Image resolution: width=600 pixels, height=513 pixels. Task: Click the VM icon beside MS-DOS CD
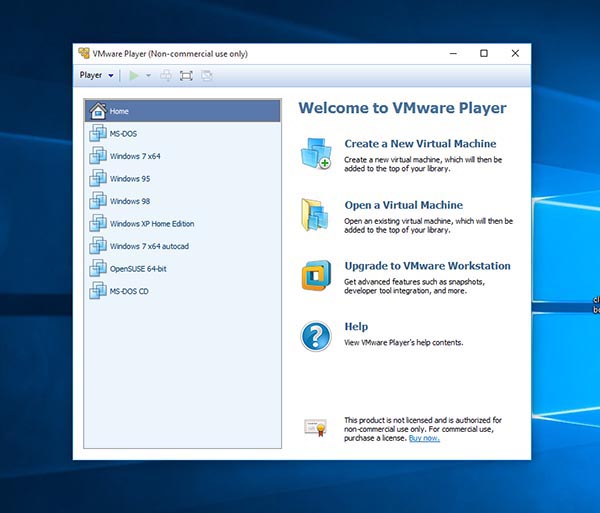point(98,291)
